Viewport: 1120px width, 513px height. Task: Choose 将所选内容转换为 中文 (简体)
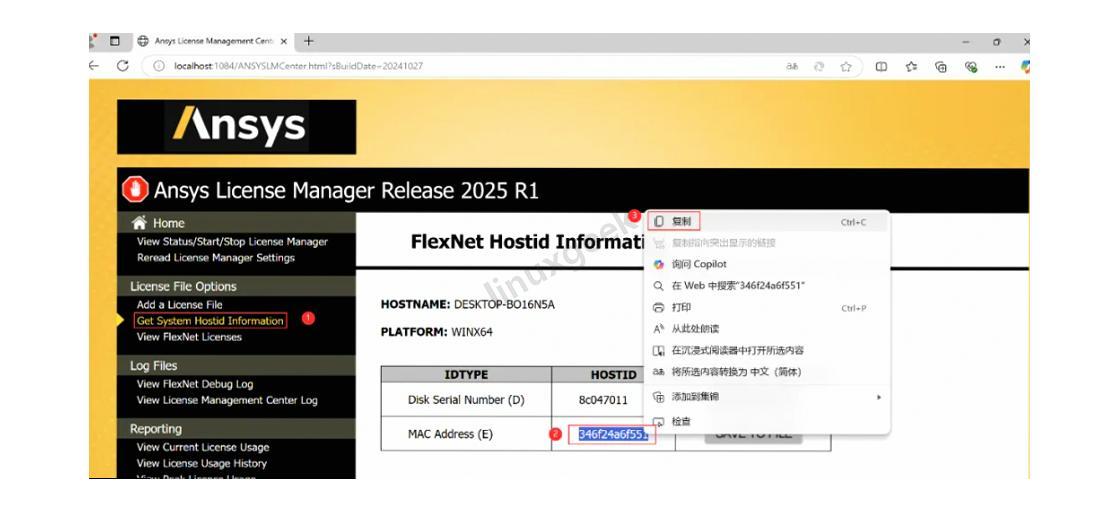click(766, 372)
